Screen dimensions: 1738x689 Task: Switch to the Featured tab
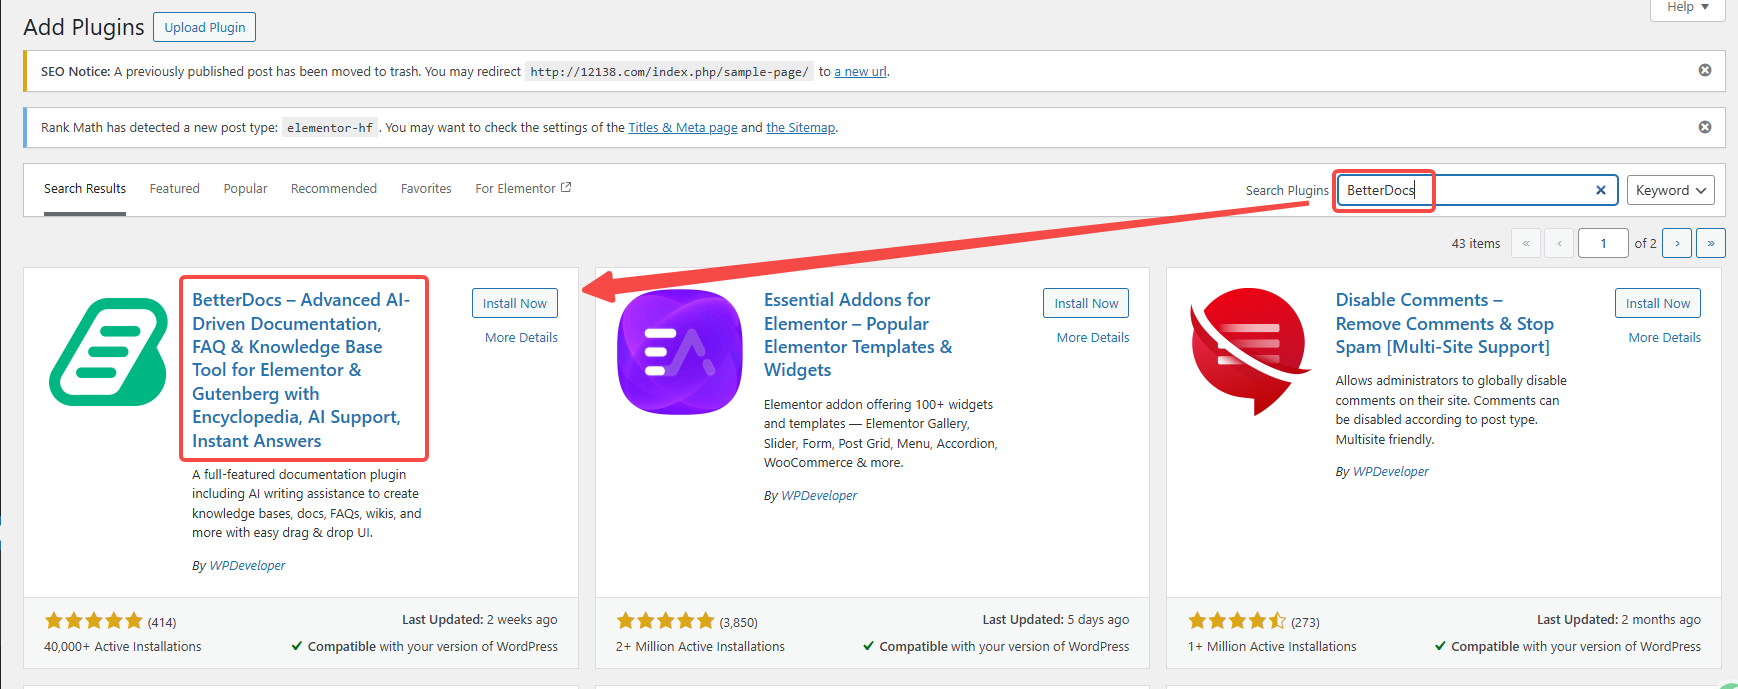coord(174,188)
